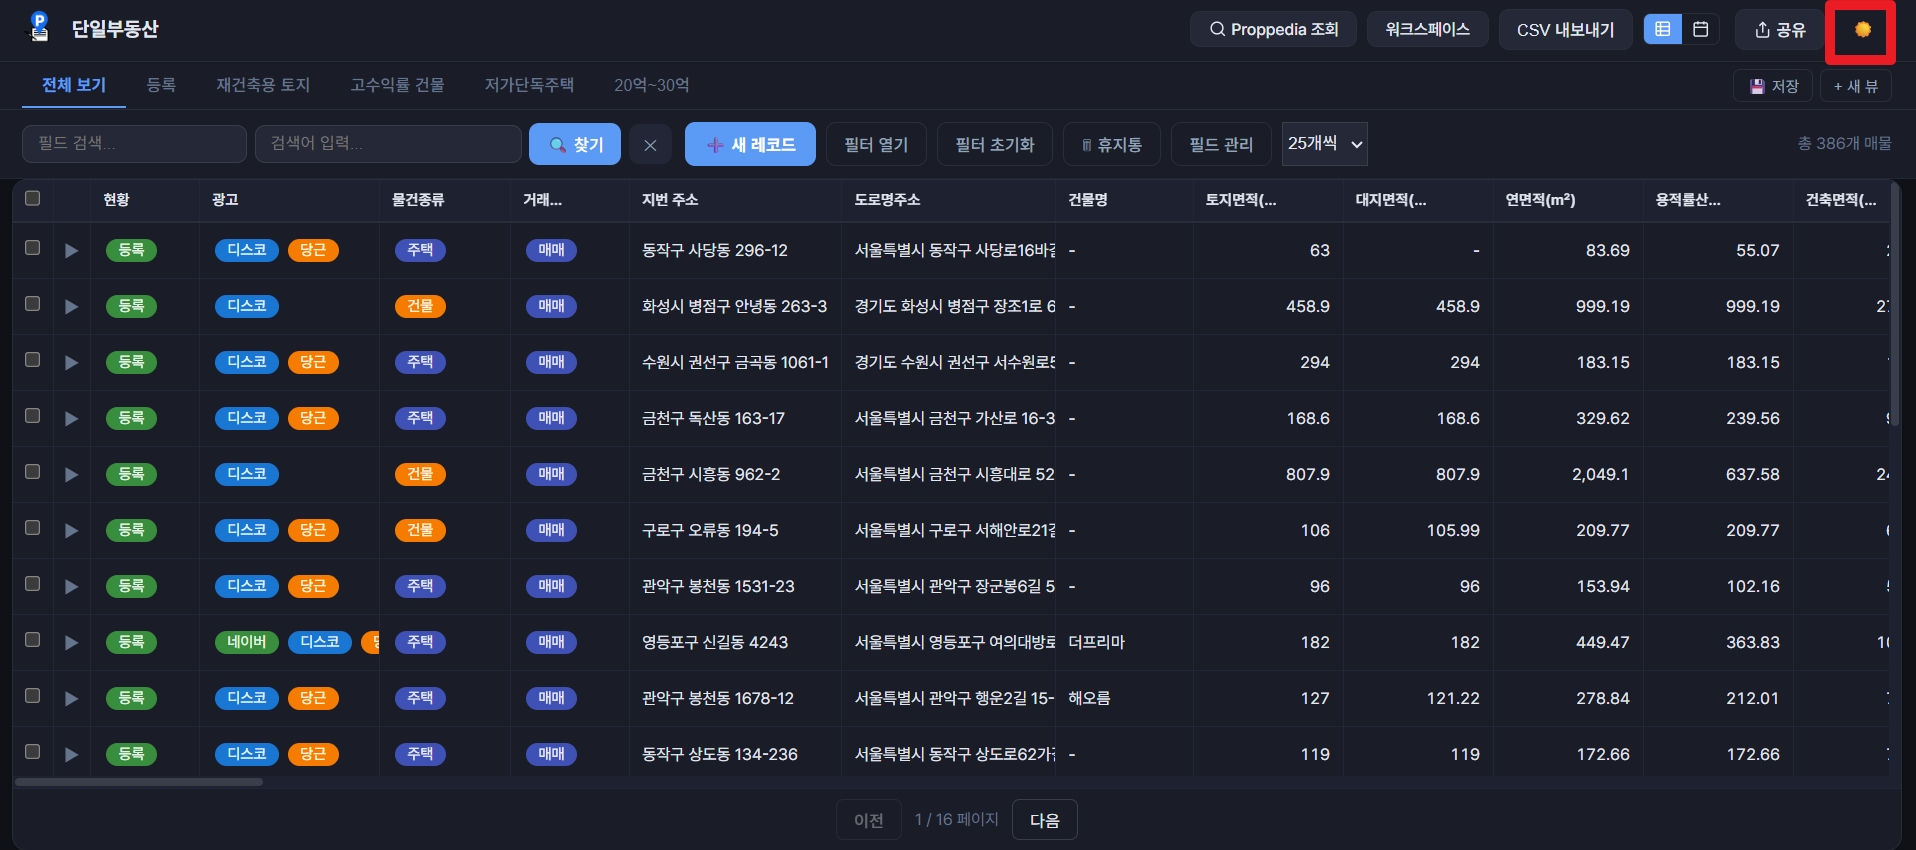Click the 이전 previous page button
Image resolution: width=1916 pixels, height=850 pixels.
coord(868,820)
